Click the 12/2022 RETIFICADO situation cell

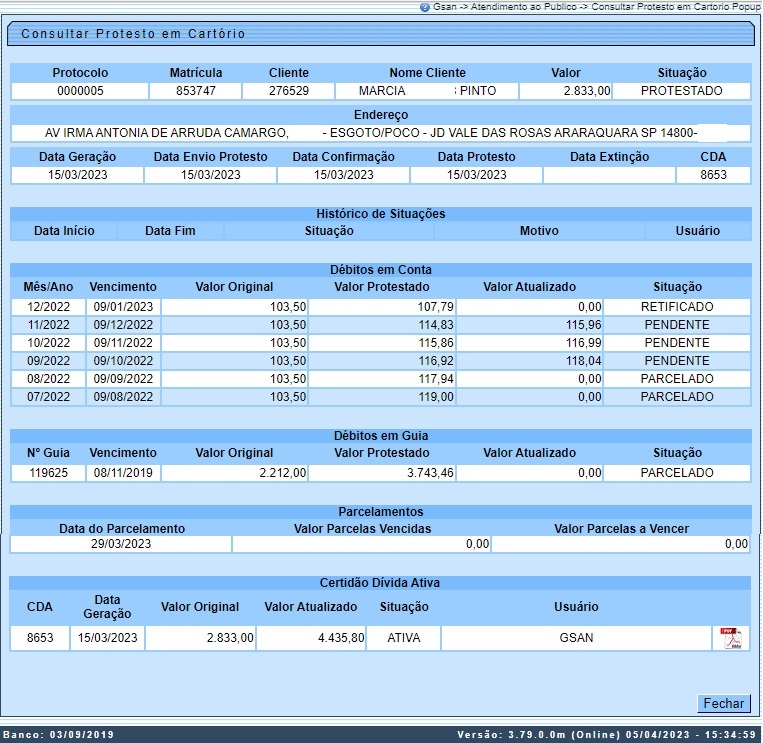coord(677,307)
